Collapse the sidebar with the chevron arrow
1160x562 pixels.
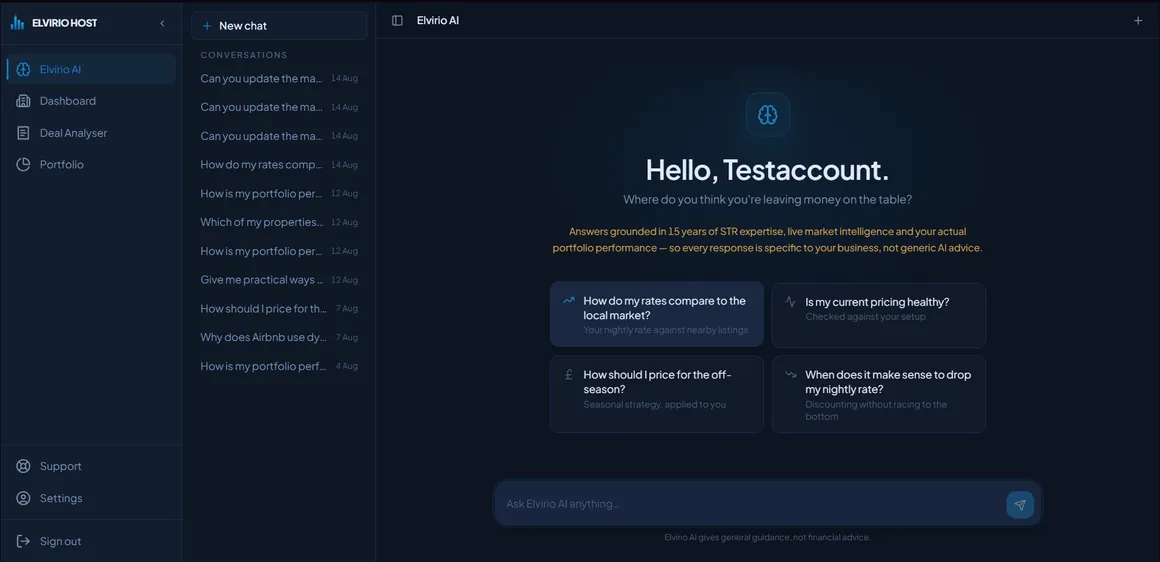point(163,24)
